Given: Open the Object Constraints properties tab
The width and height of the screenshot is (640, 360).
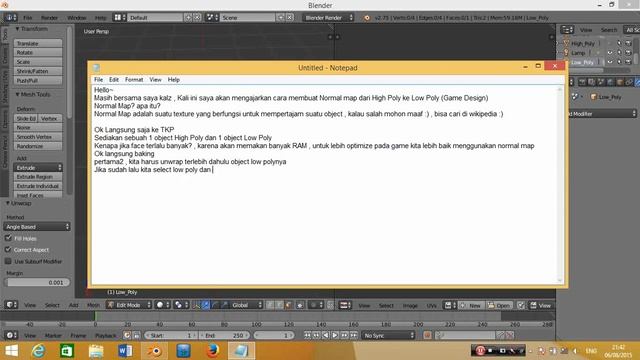Looking at the screenshot, I should 629,82.
